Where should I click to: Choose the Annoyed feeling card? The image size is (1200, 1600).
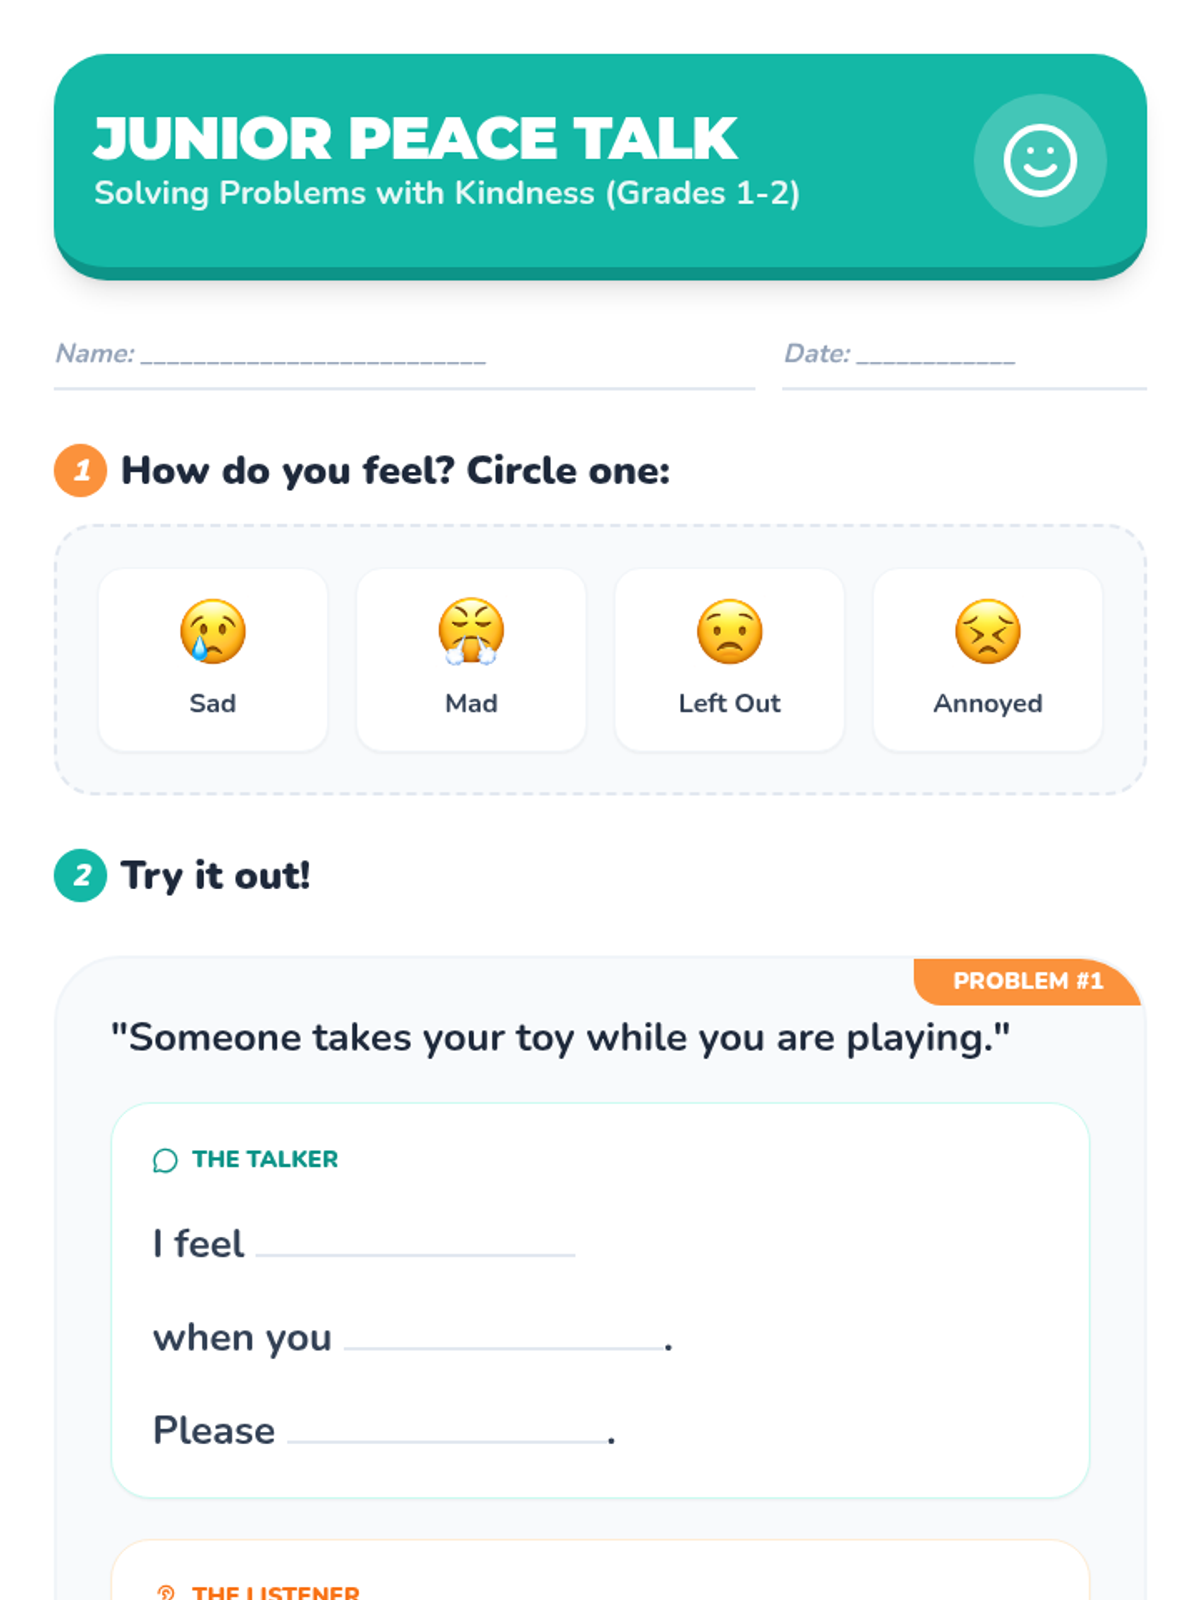988,660
